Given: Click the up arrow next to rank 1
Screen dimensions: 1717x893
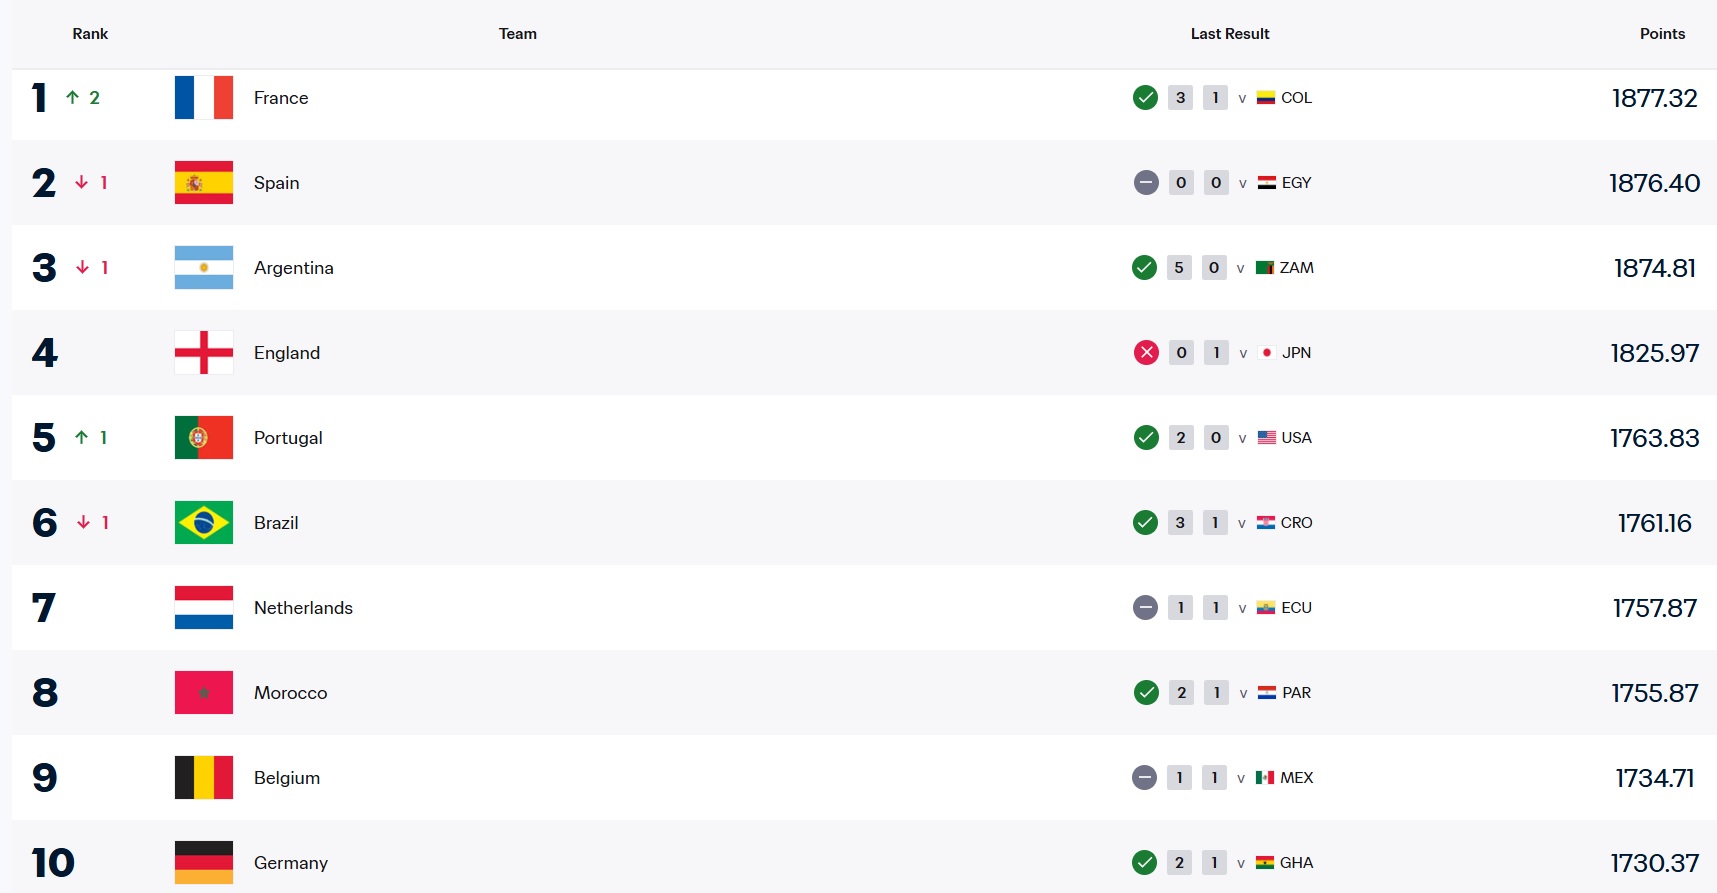Looking at the screenshot, I should pyautogui.click(x=72, y=98).
